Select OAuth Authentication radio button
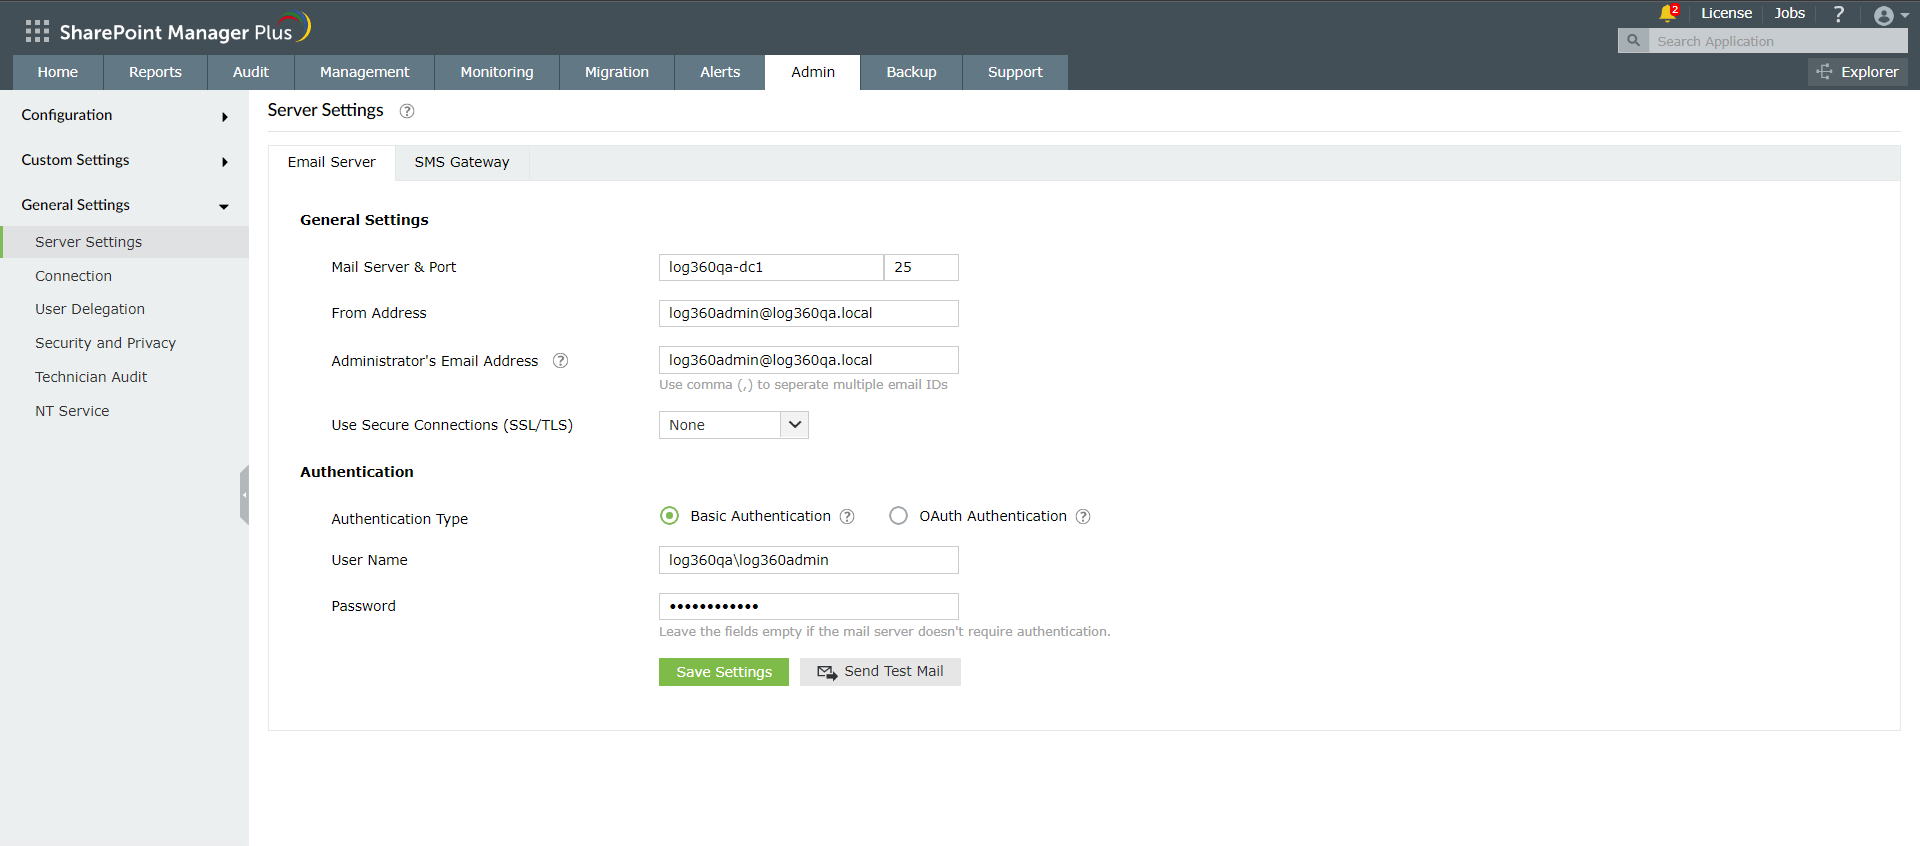This screenshot has width=1920, height=846. point(898,516)
